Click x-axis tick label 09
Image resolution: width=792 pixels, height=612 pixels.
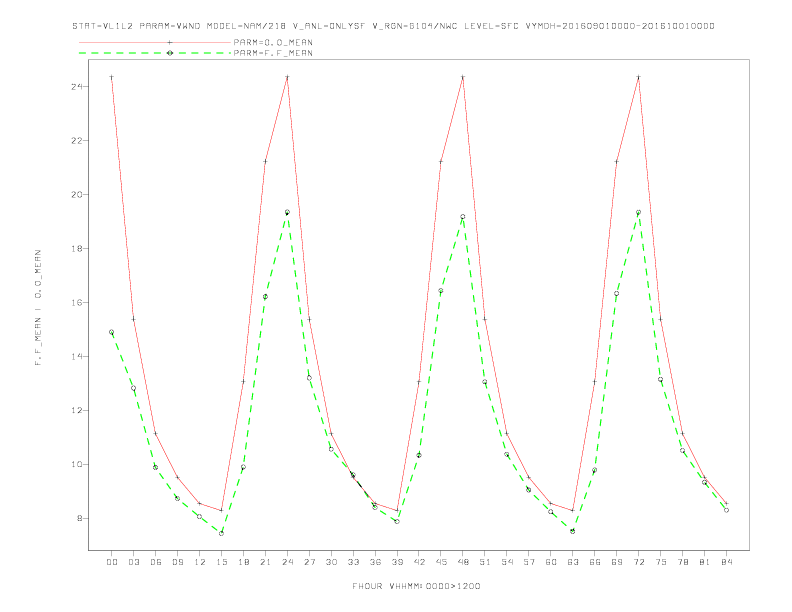177,562
